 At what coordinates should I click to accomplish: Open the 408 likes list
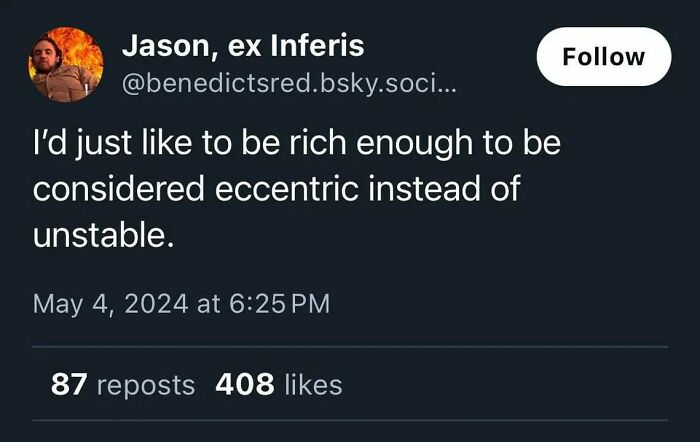(x=278, y=384)
